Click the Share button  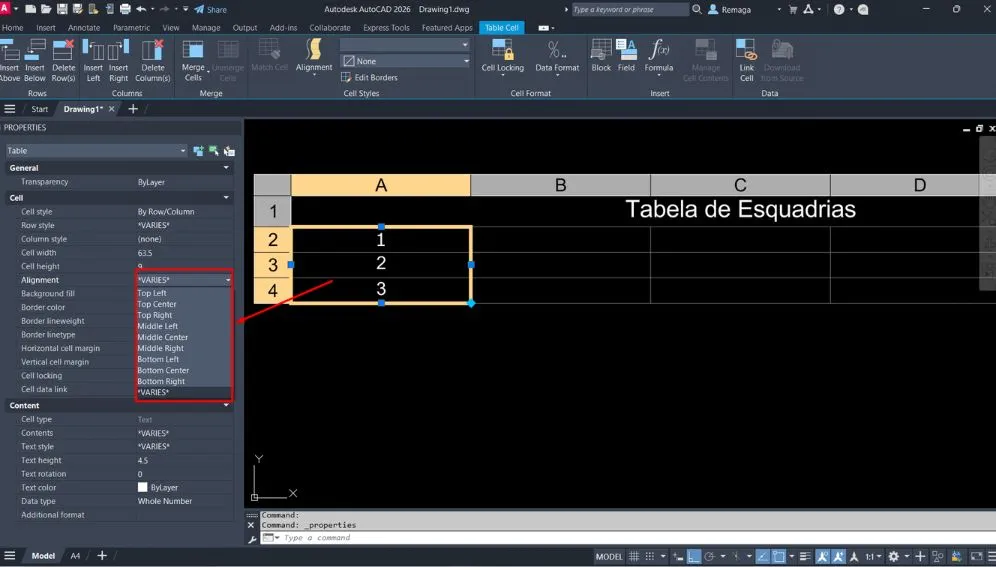click(211, 10)
